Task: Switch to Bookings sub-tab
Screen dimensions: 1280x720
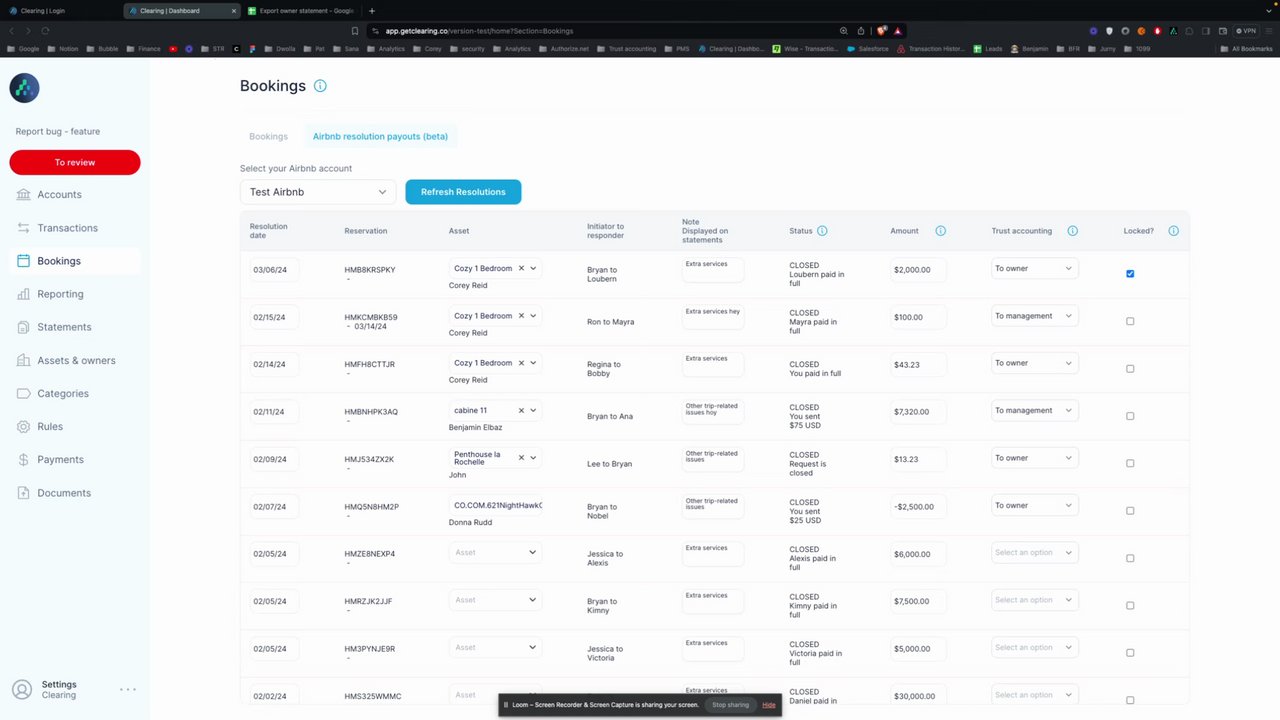Action: pos(268,136)
